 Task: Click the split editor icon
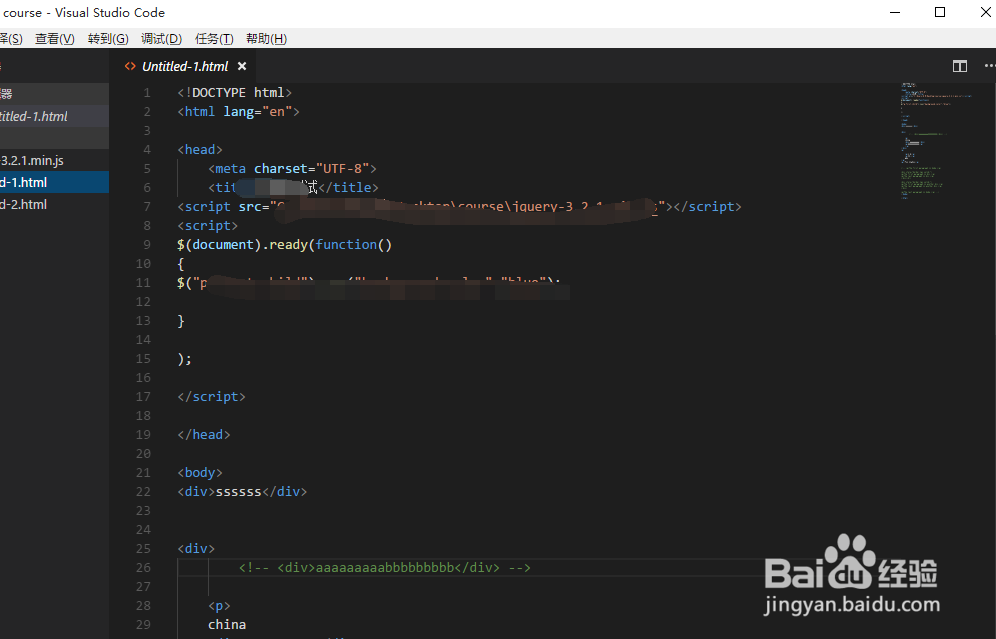pos(959,66)
